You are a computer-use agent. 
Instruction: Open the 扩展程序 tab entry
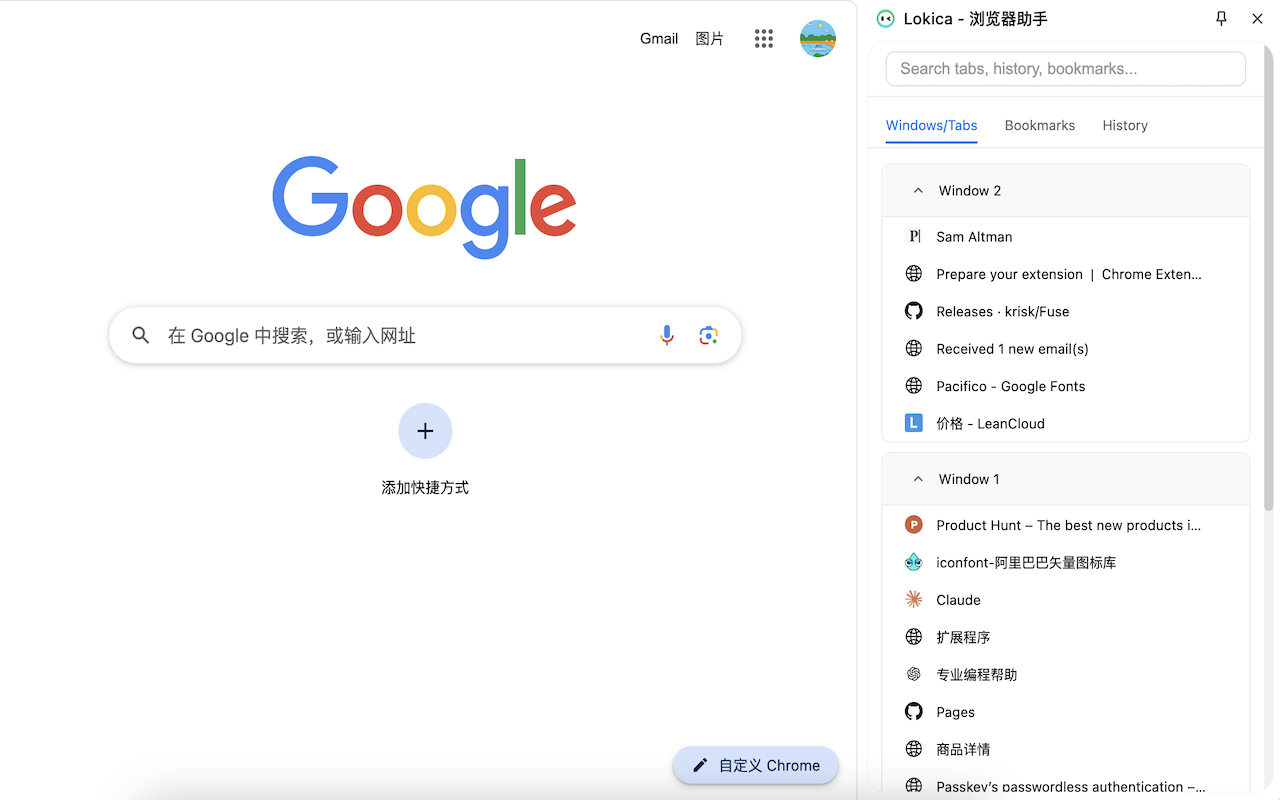click(1066, 637)
